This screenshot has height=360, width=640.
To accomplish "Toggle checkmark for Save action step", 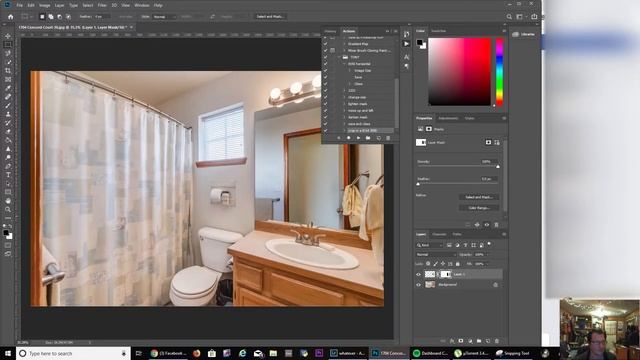I will (325, 77).
